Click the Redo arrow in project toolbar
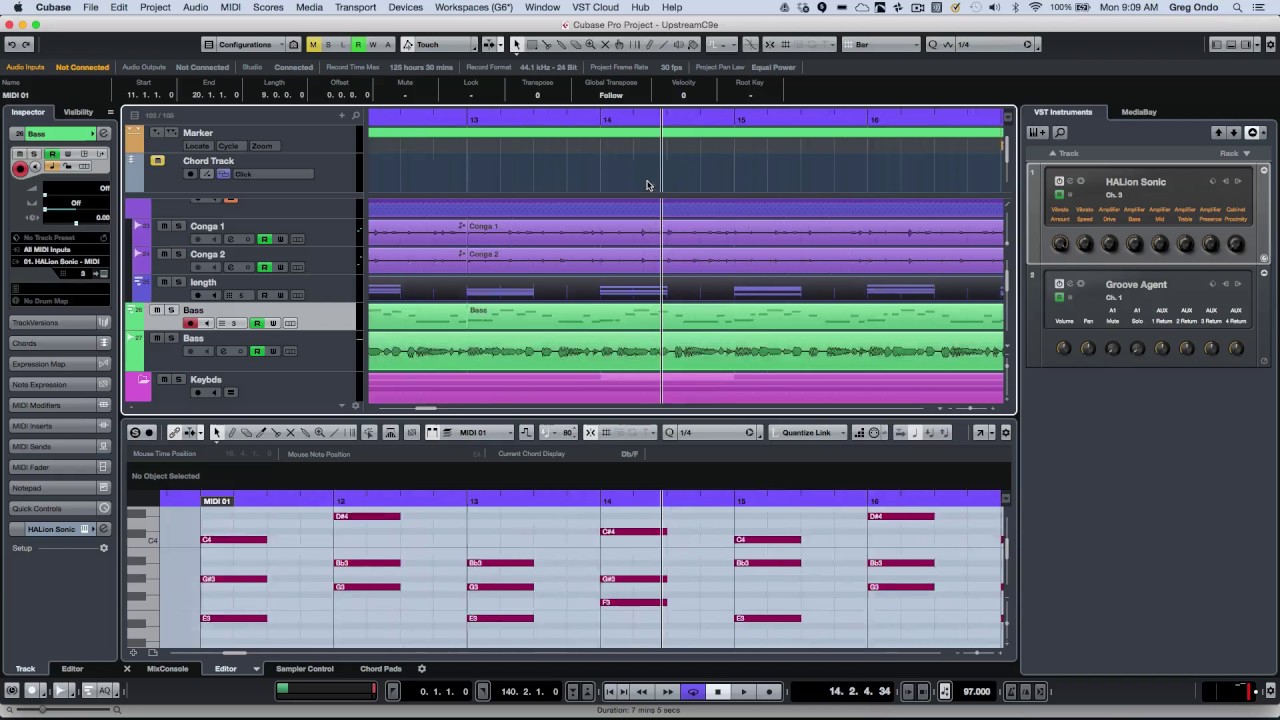The image size is (1280, 720). 26,44
